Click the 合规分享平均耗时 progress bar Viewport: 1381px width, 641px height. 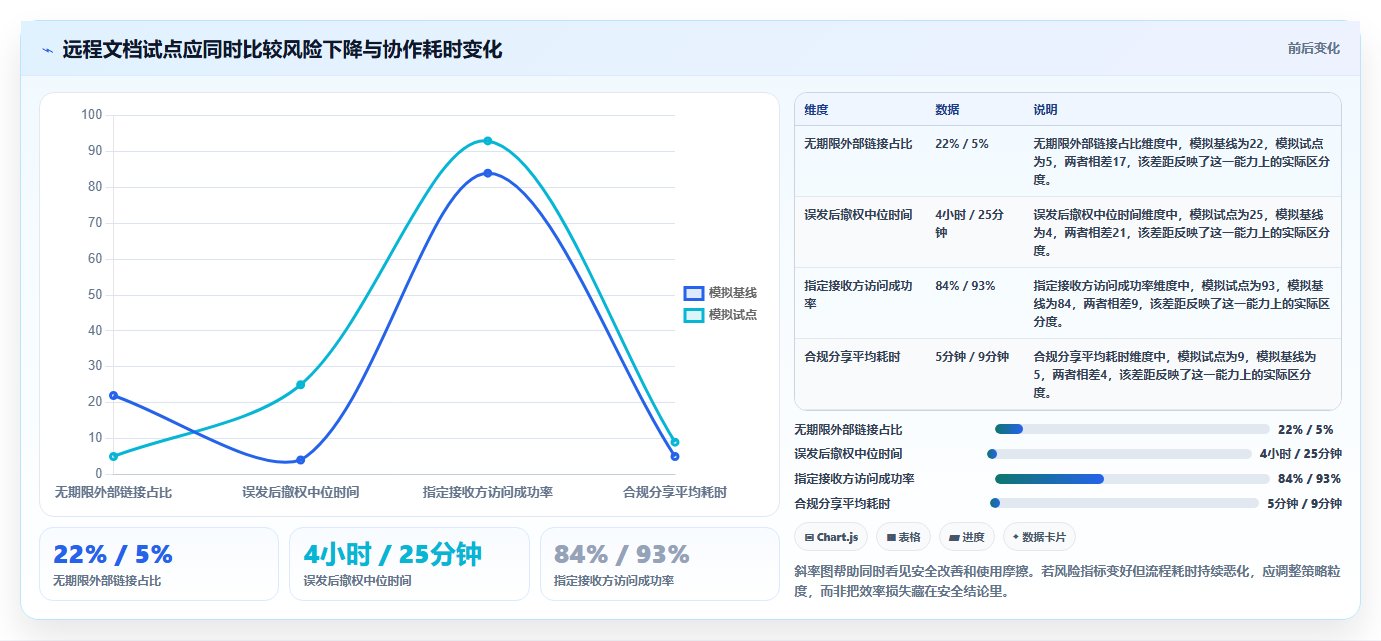(1124, 503)
